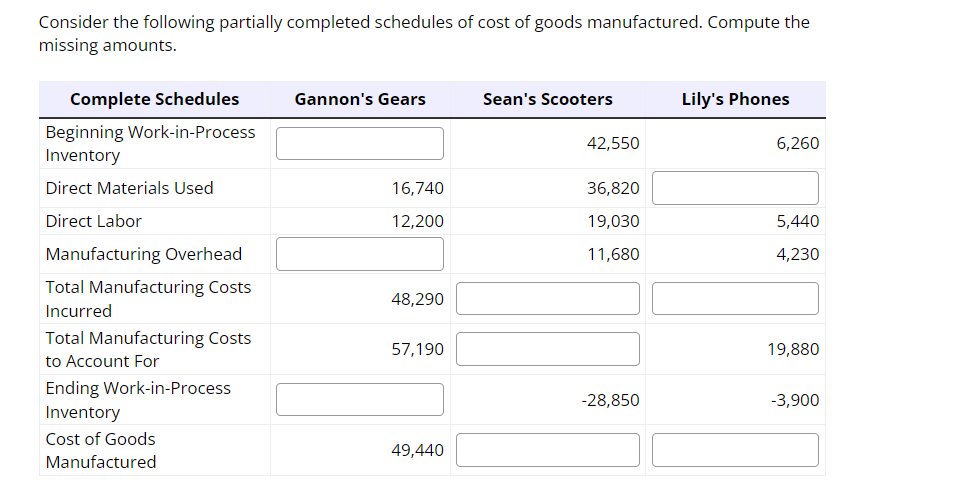Click Sean's Scooters Total Manufacturing Costs Incurred field
Screen dimensions: 970x487
[x=547, y=298]
